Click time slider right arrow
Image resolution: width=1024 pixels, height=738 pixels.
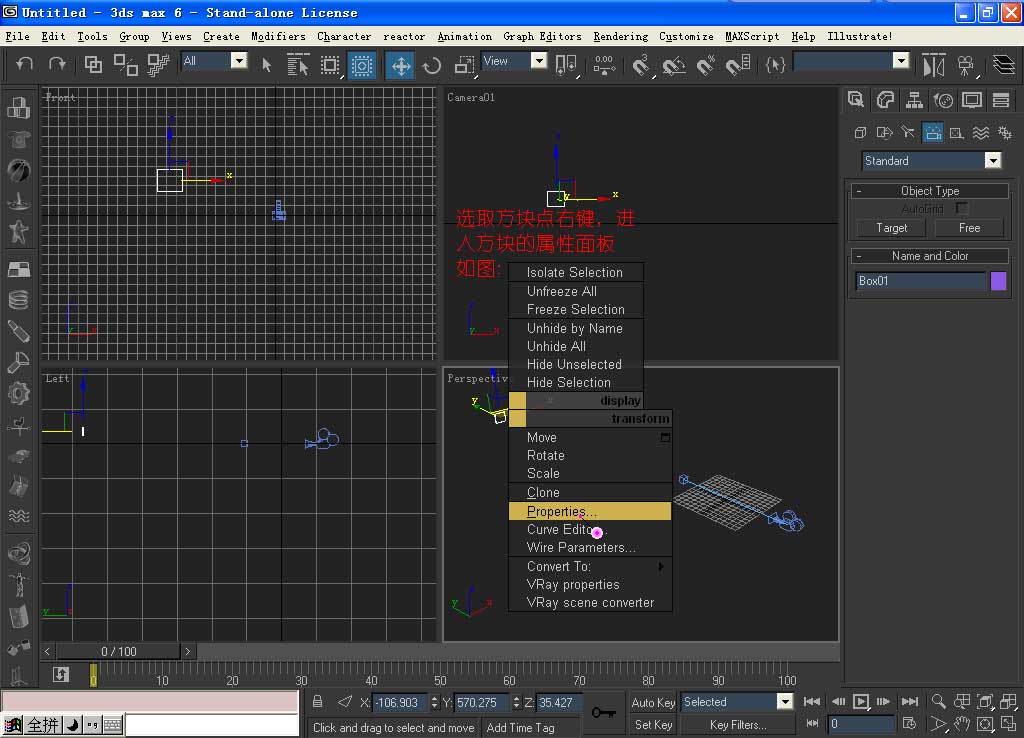187,651
